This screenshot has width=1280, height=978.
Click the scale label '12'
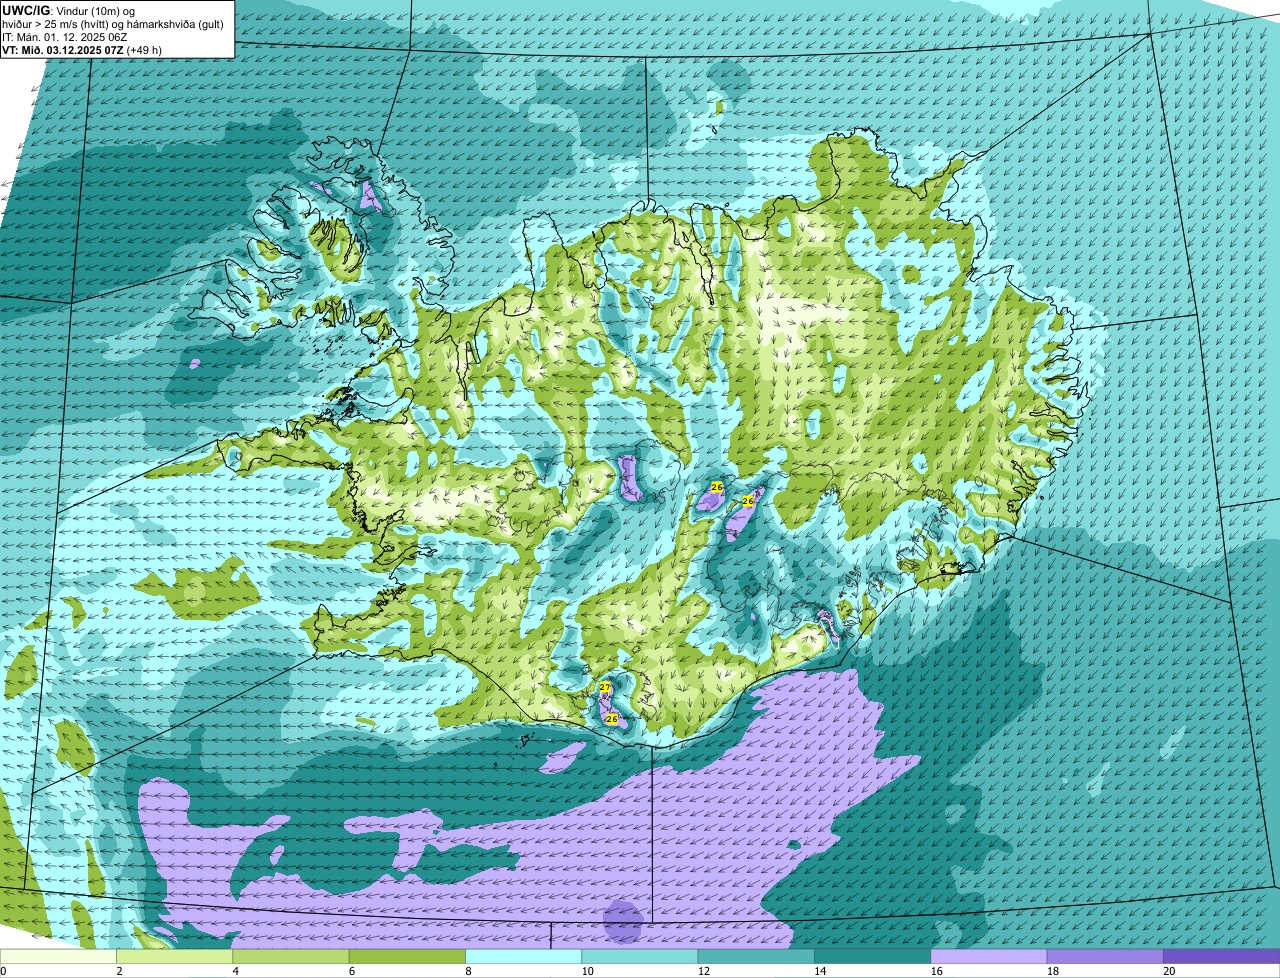703,971
